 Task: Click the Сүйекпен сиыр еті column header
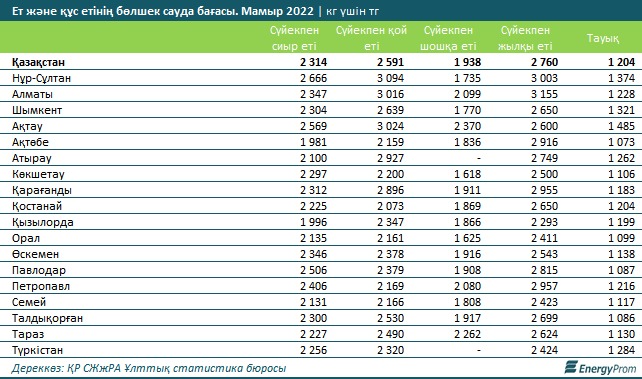294,38
